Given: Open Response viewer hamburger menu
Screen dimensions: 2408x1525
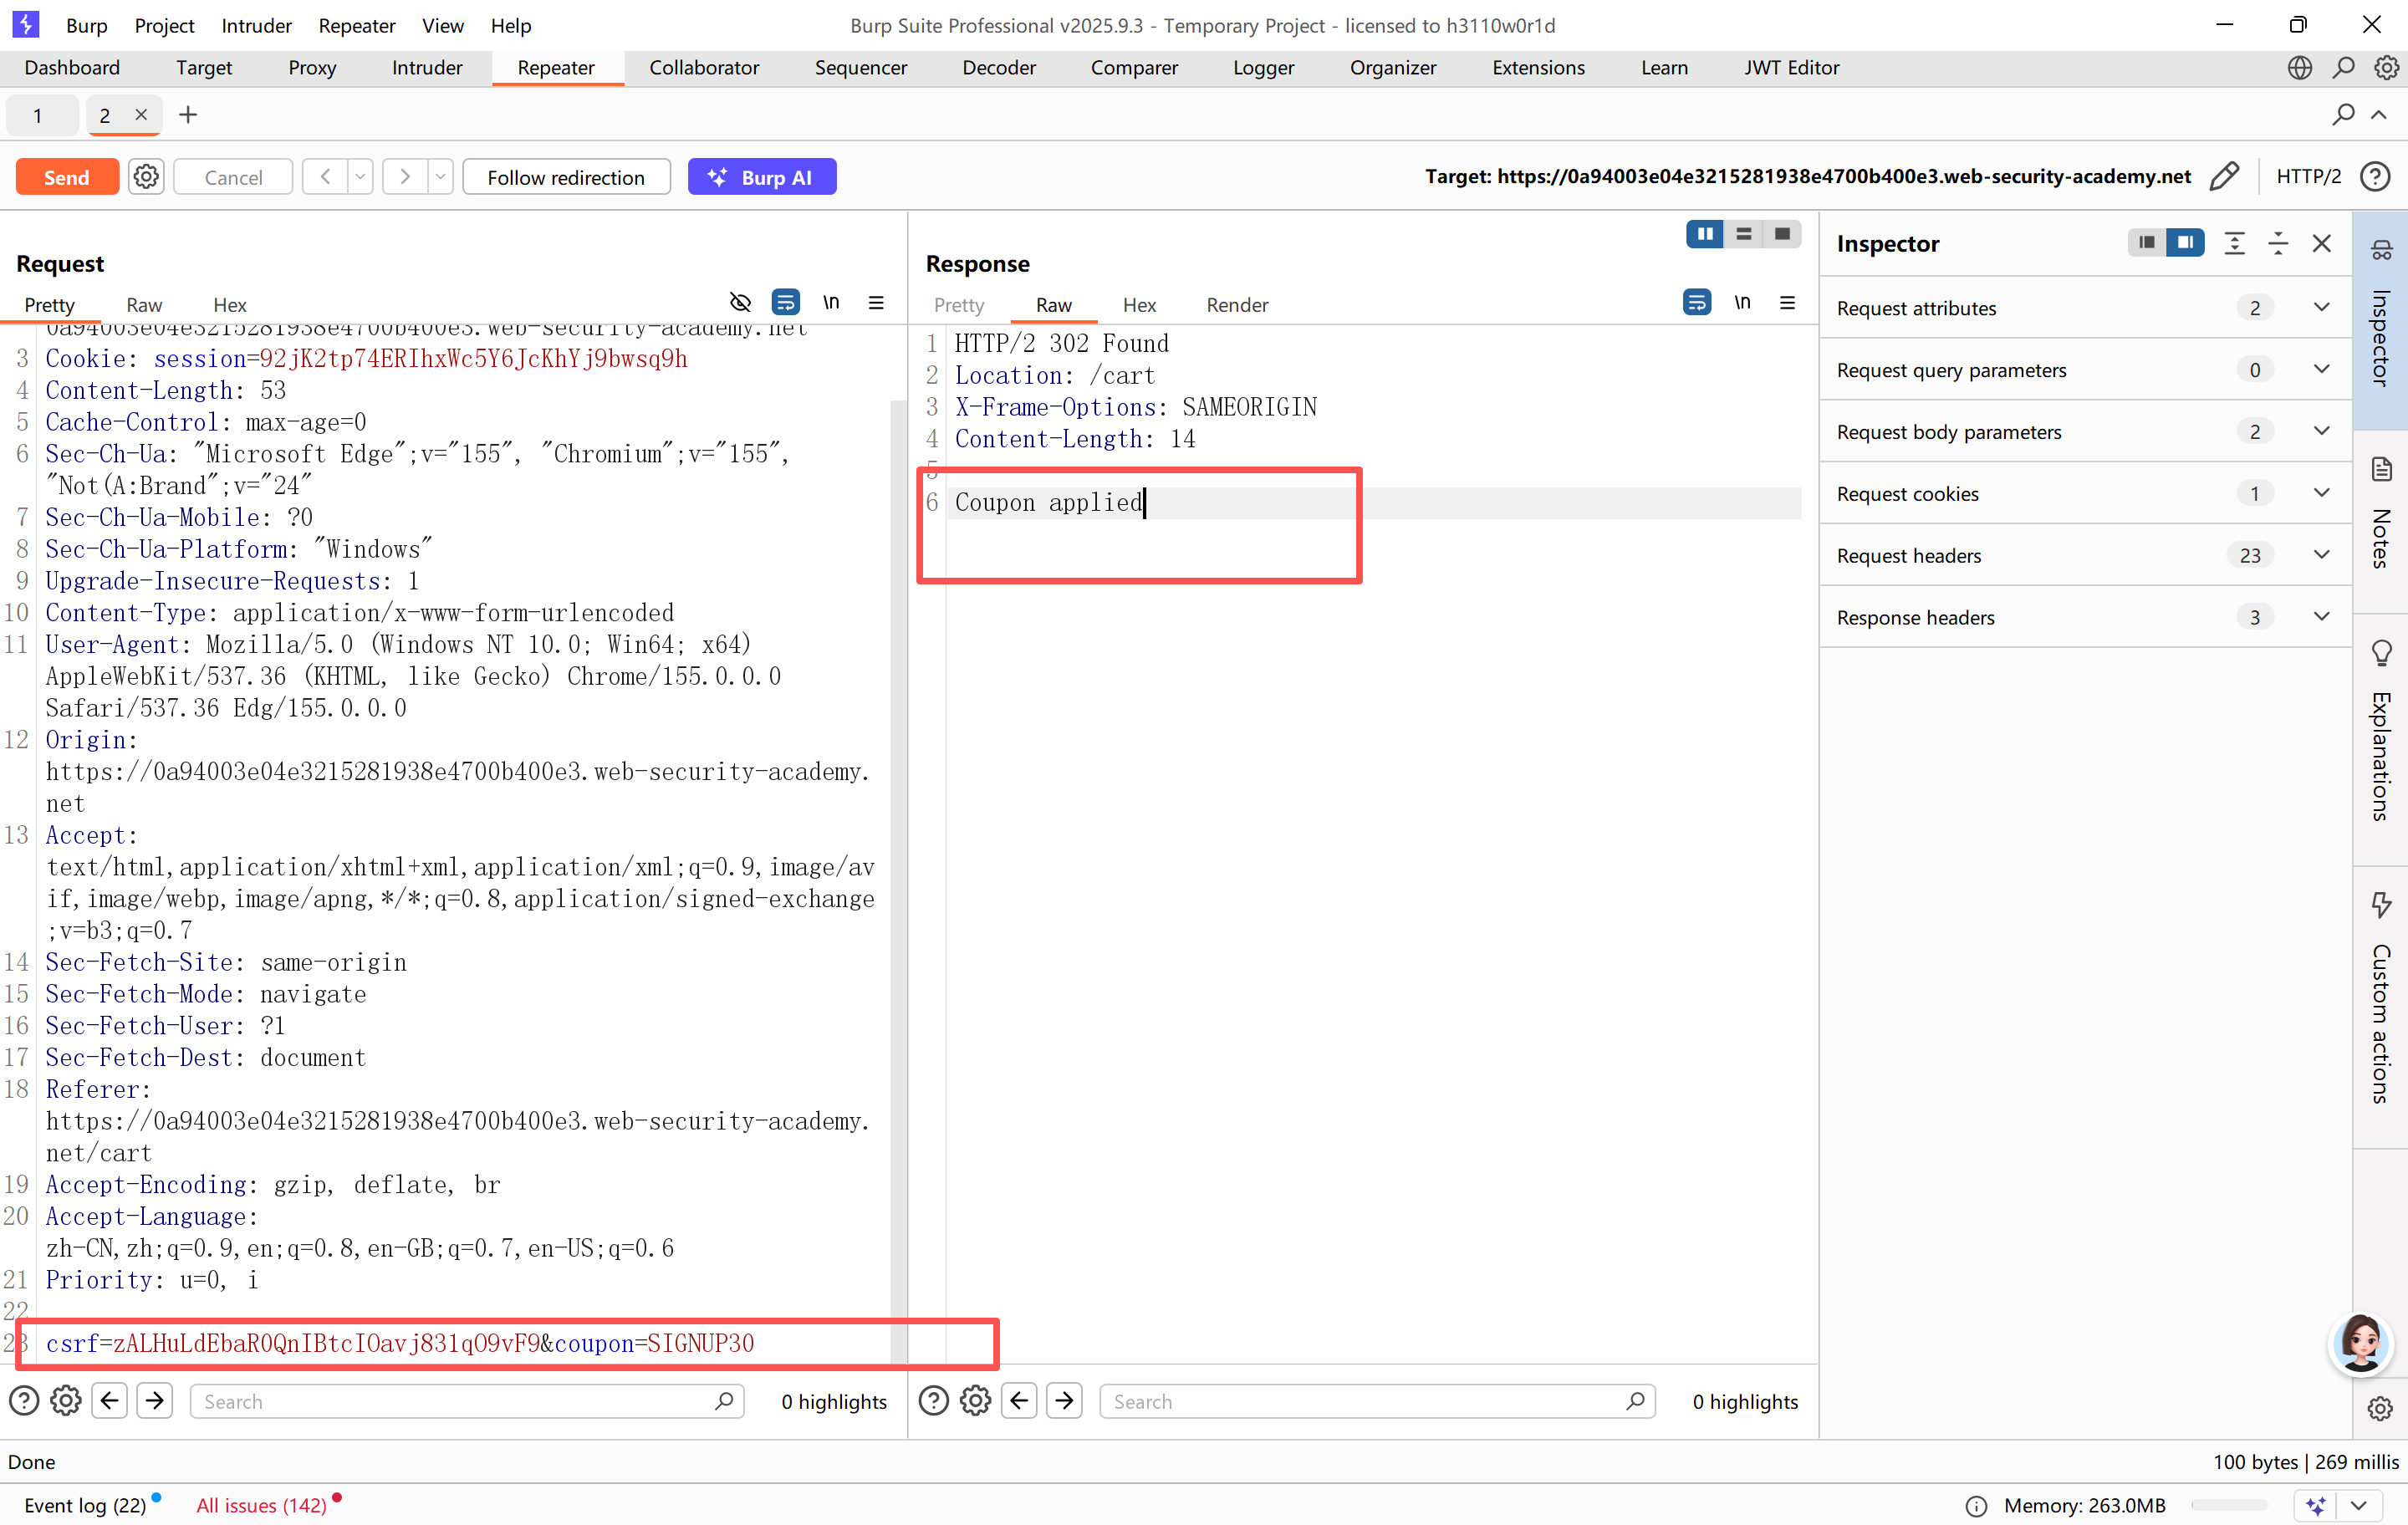Looking at the screenshot, I should 1788,302.
